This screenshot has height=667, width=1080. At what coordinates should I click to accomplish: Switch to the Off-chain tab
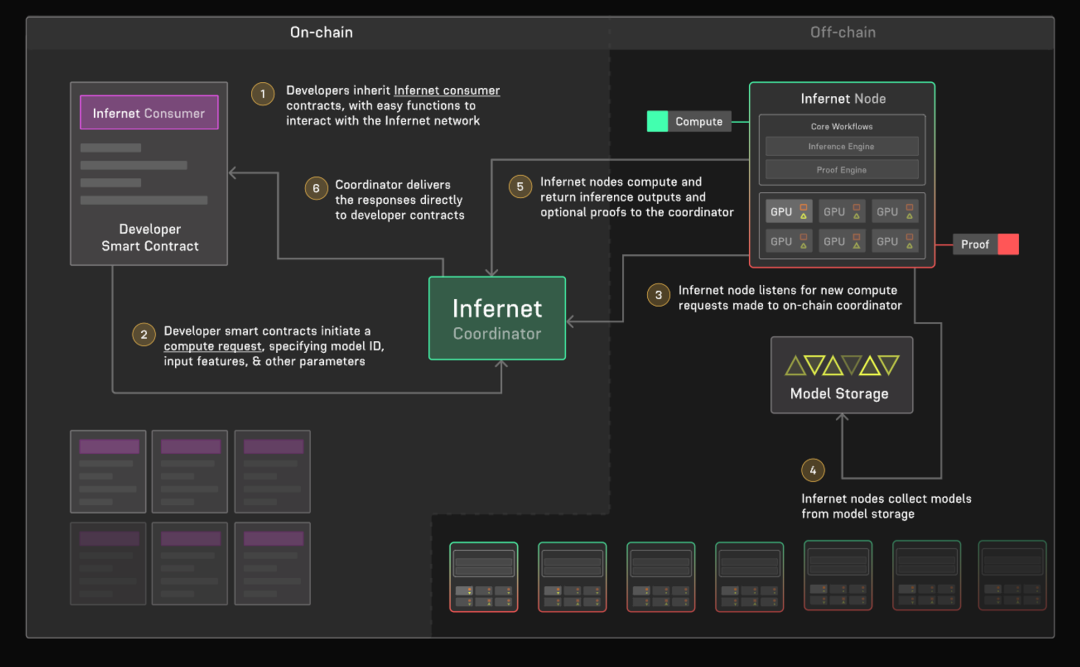click(843, 32)
